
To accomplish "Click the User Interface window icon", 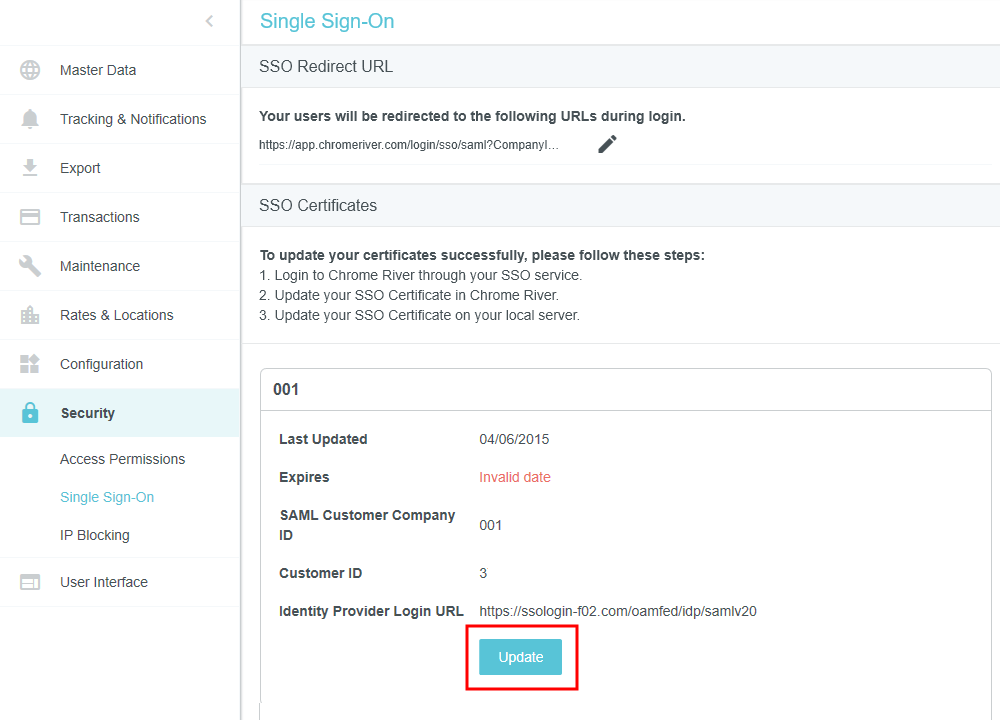I will point(30,582).
